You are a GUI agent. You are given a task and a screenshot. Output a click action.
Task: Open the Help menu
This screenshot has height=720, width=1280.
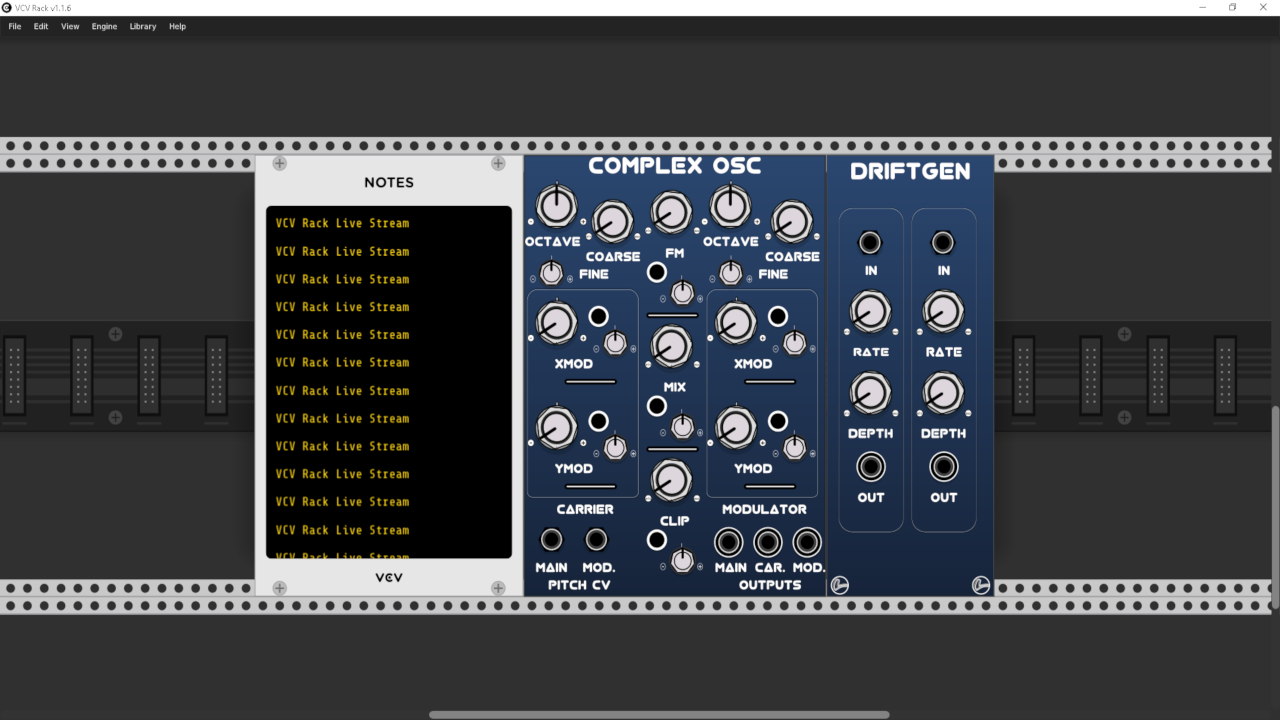[177, 26]
